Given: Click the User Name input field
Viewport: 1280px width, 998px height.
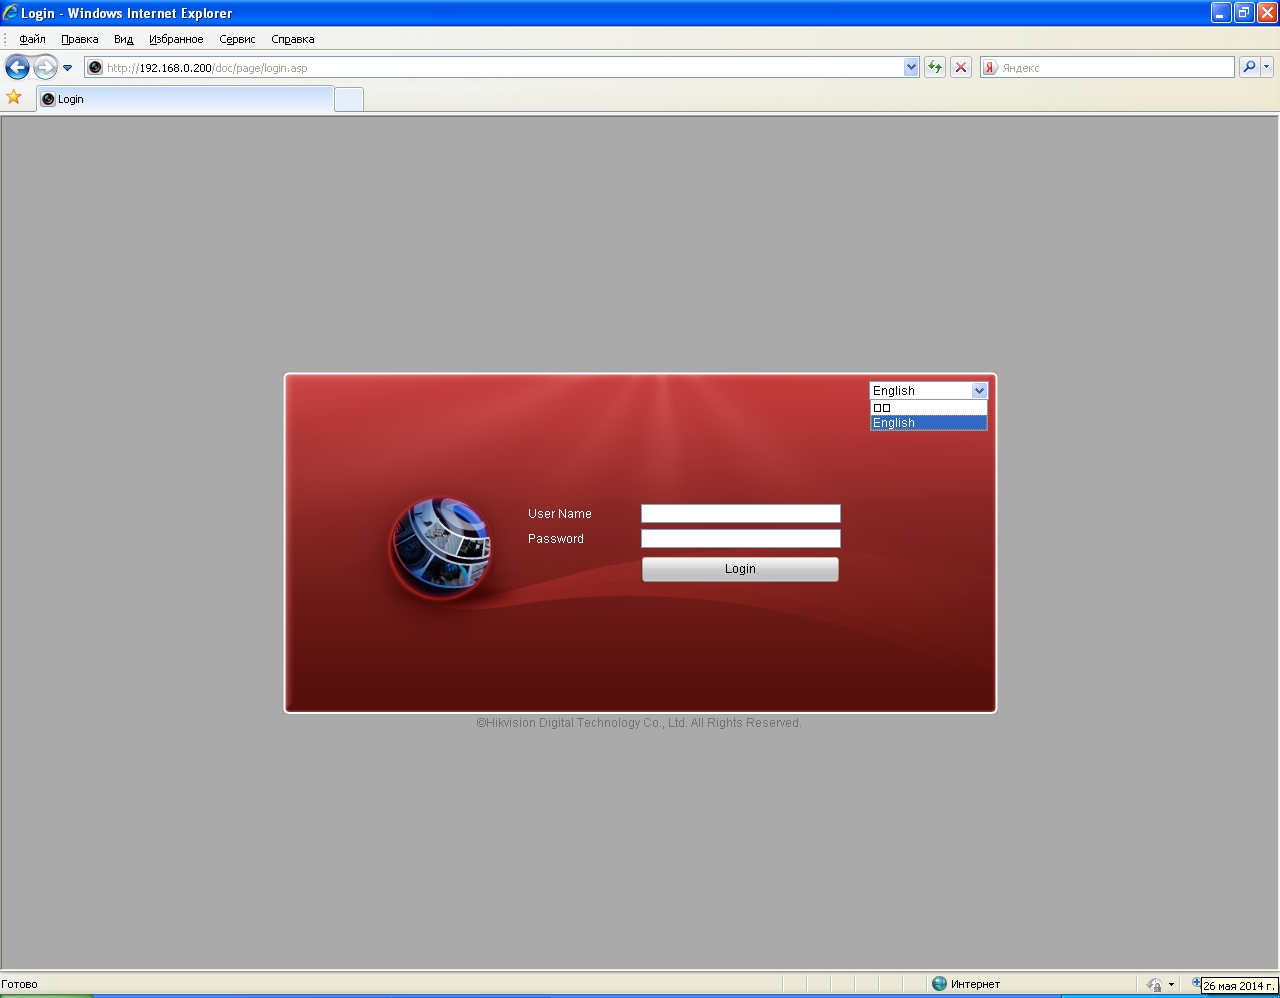Looking at the screenshot, I should [741, 513].
